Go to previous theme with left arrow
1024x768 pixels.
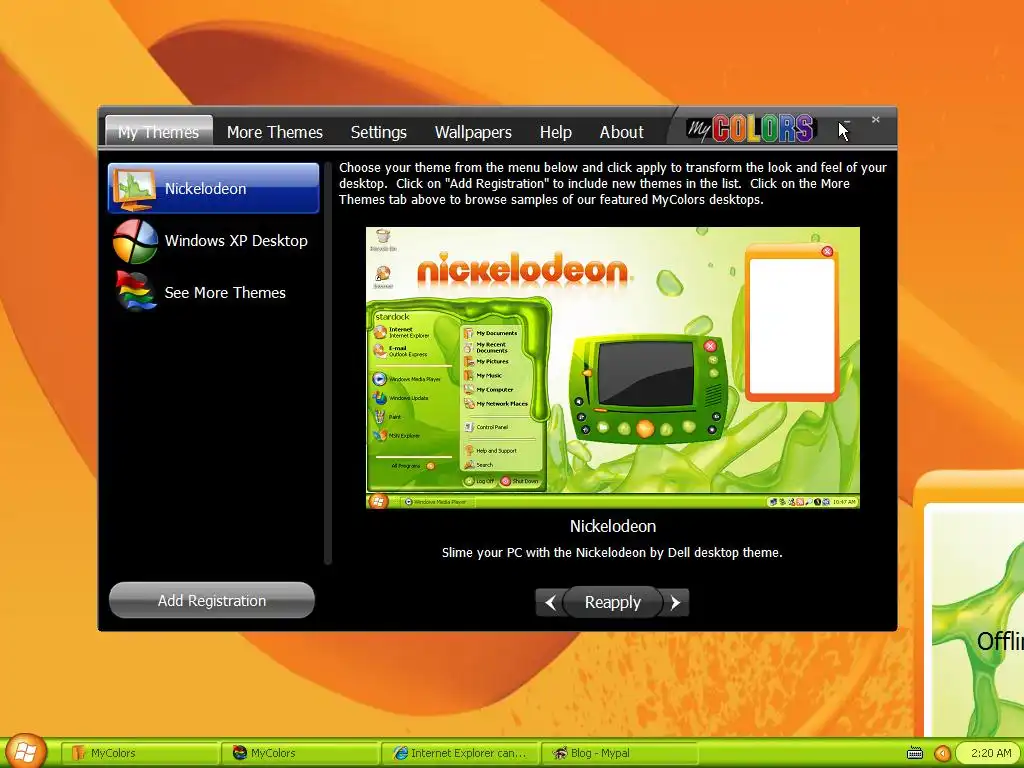point(550,603)
